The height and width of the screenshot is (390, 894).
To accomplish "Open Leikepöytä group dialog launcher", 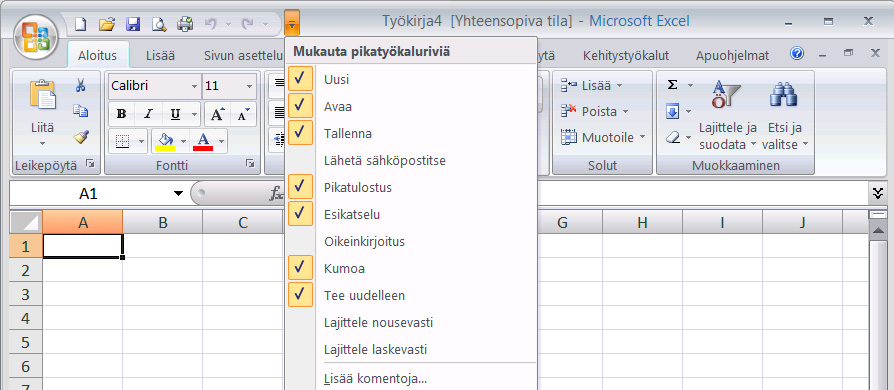I will click(90, 165).
